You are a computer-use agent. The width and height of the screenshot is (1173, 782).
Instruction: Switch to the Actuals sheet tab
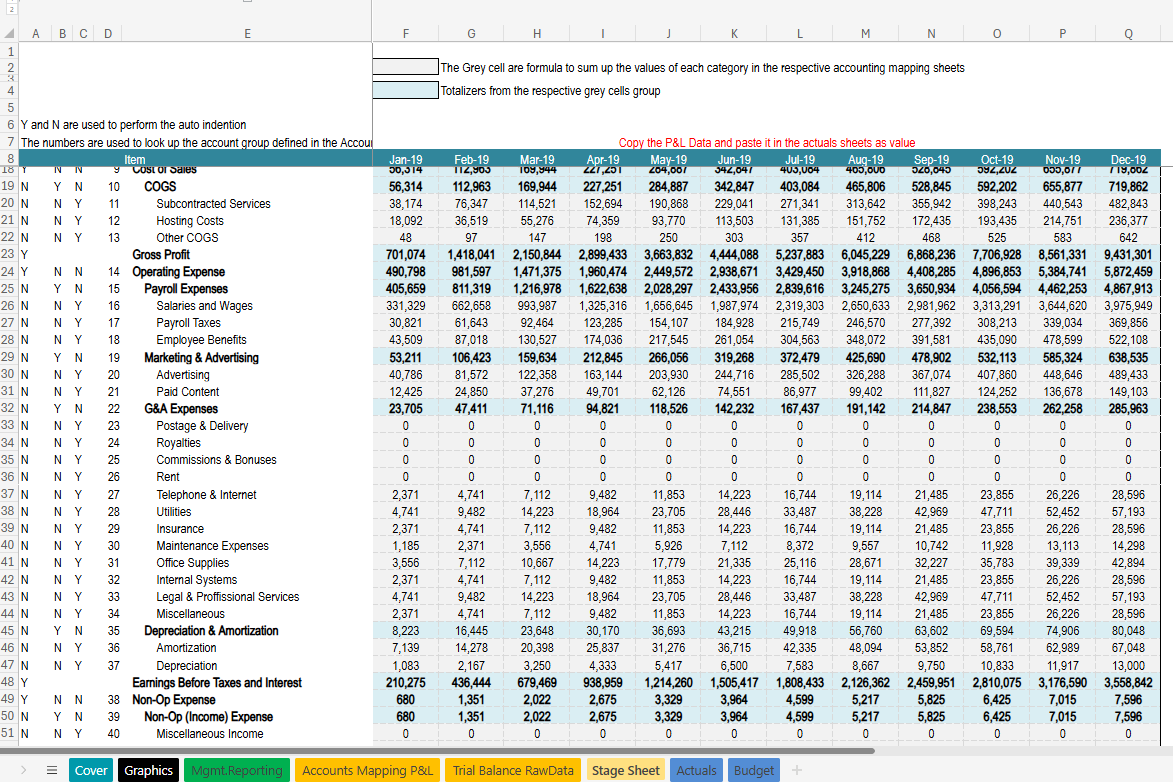tap(696, 770)
